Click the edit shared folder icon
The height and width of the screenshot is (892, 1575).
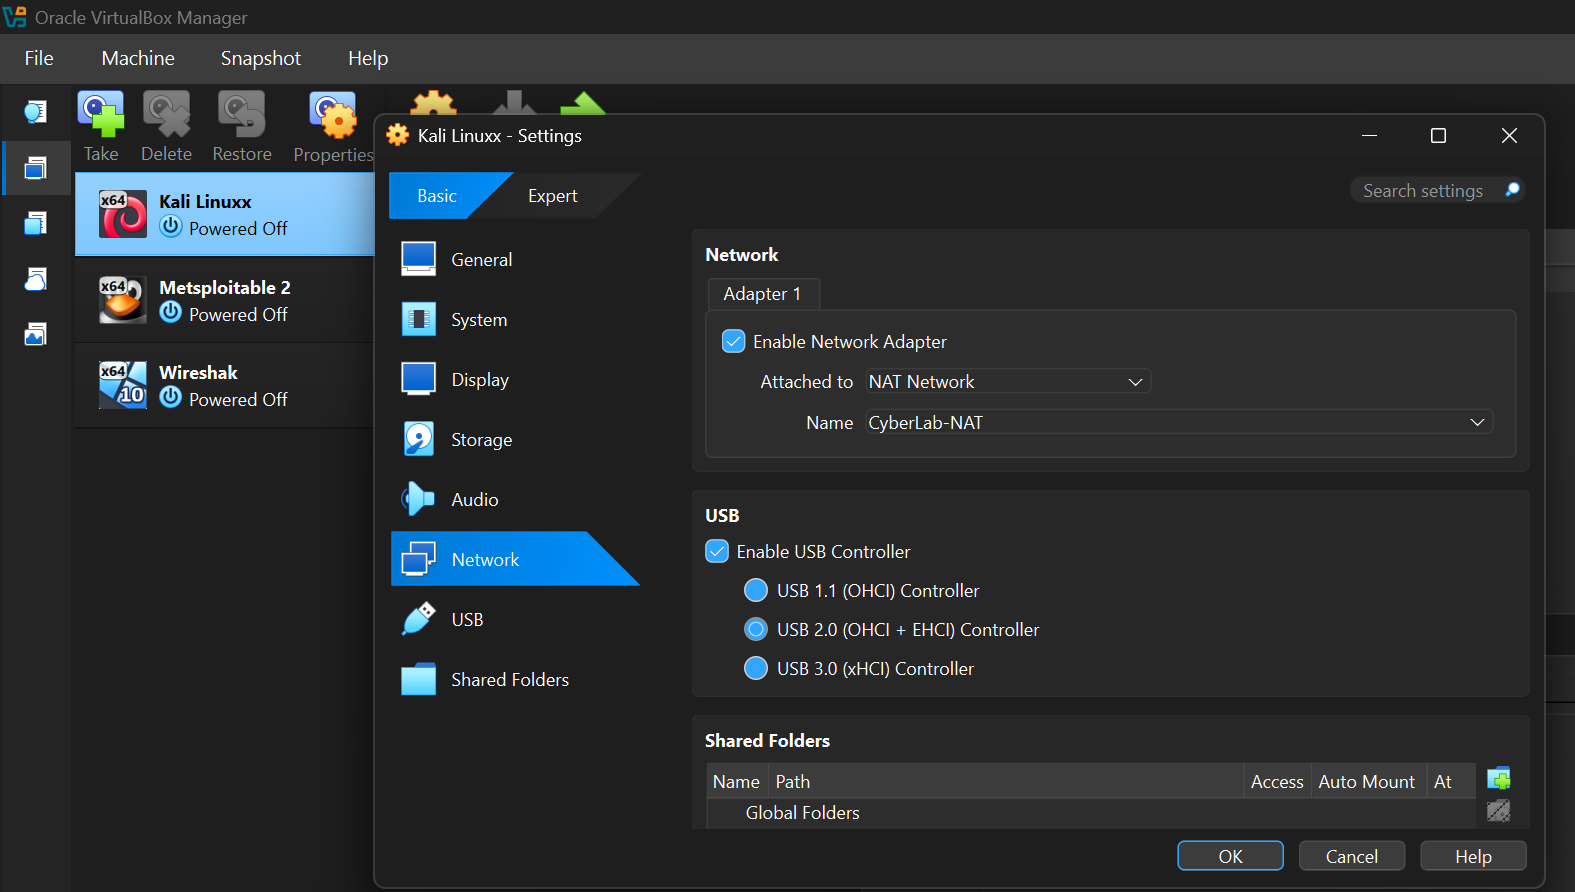tap(1498, 810)
